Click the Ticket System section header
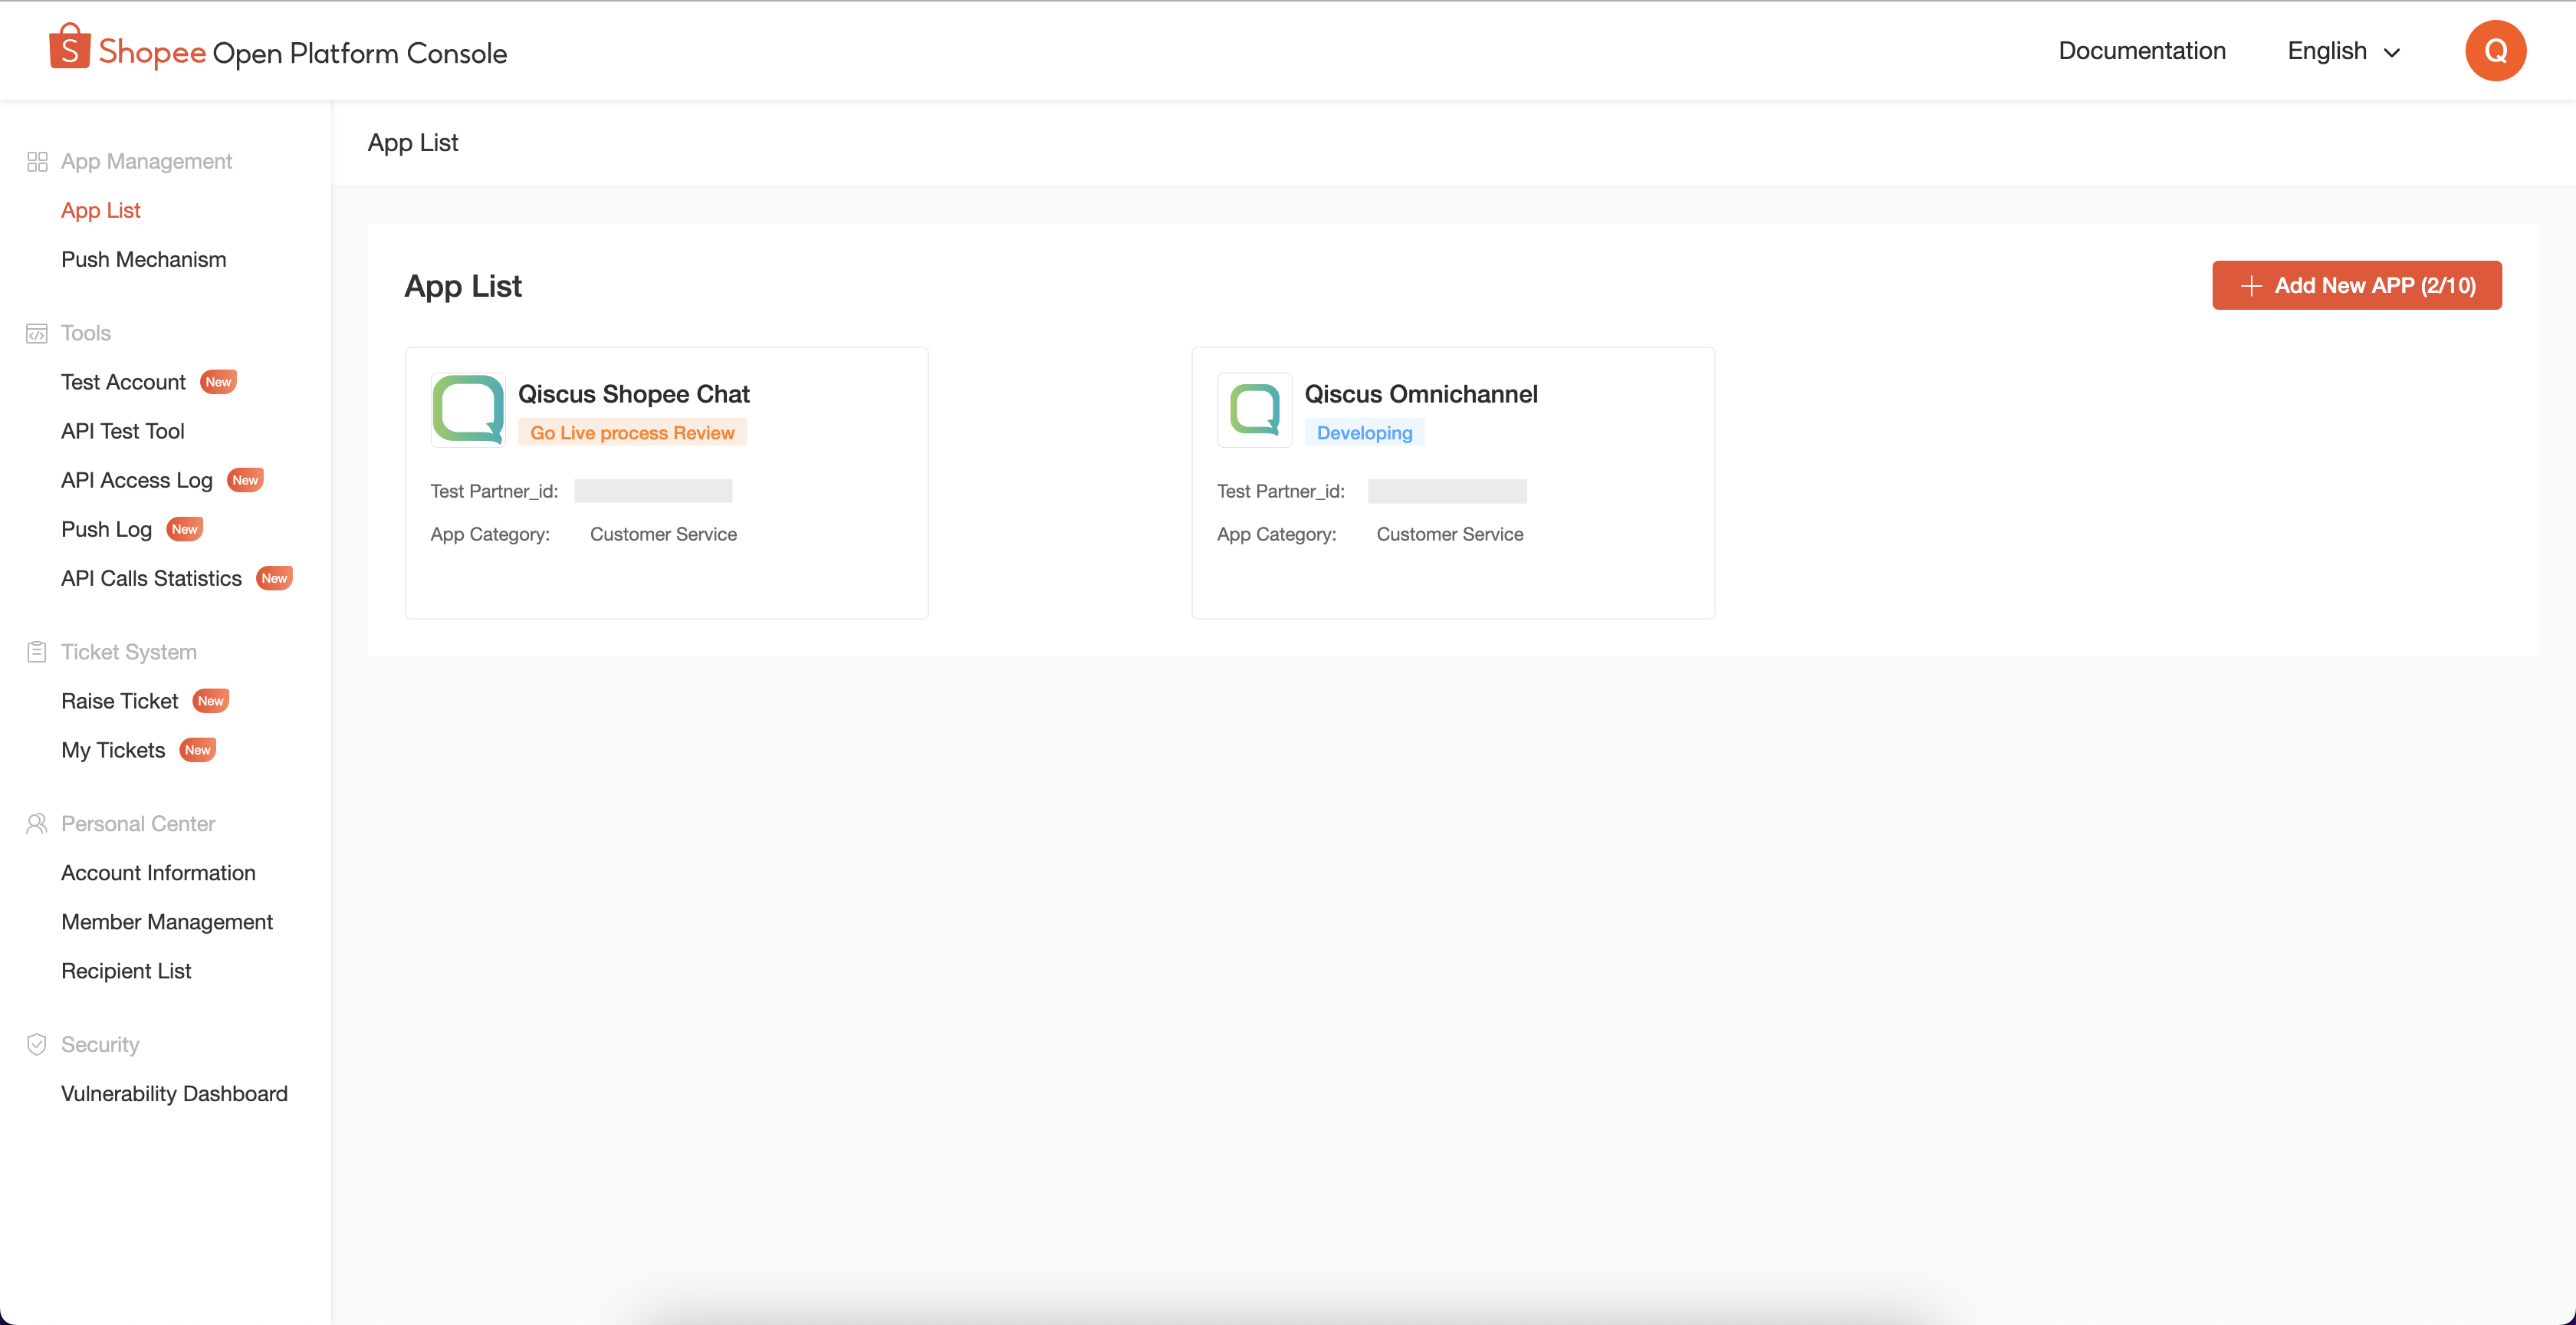Image resolution: width=2576 pixels, height=1325 pixels. coord(129,652)
